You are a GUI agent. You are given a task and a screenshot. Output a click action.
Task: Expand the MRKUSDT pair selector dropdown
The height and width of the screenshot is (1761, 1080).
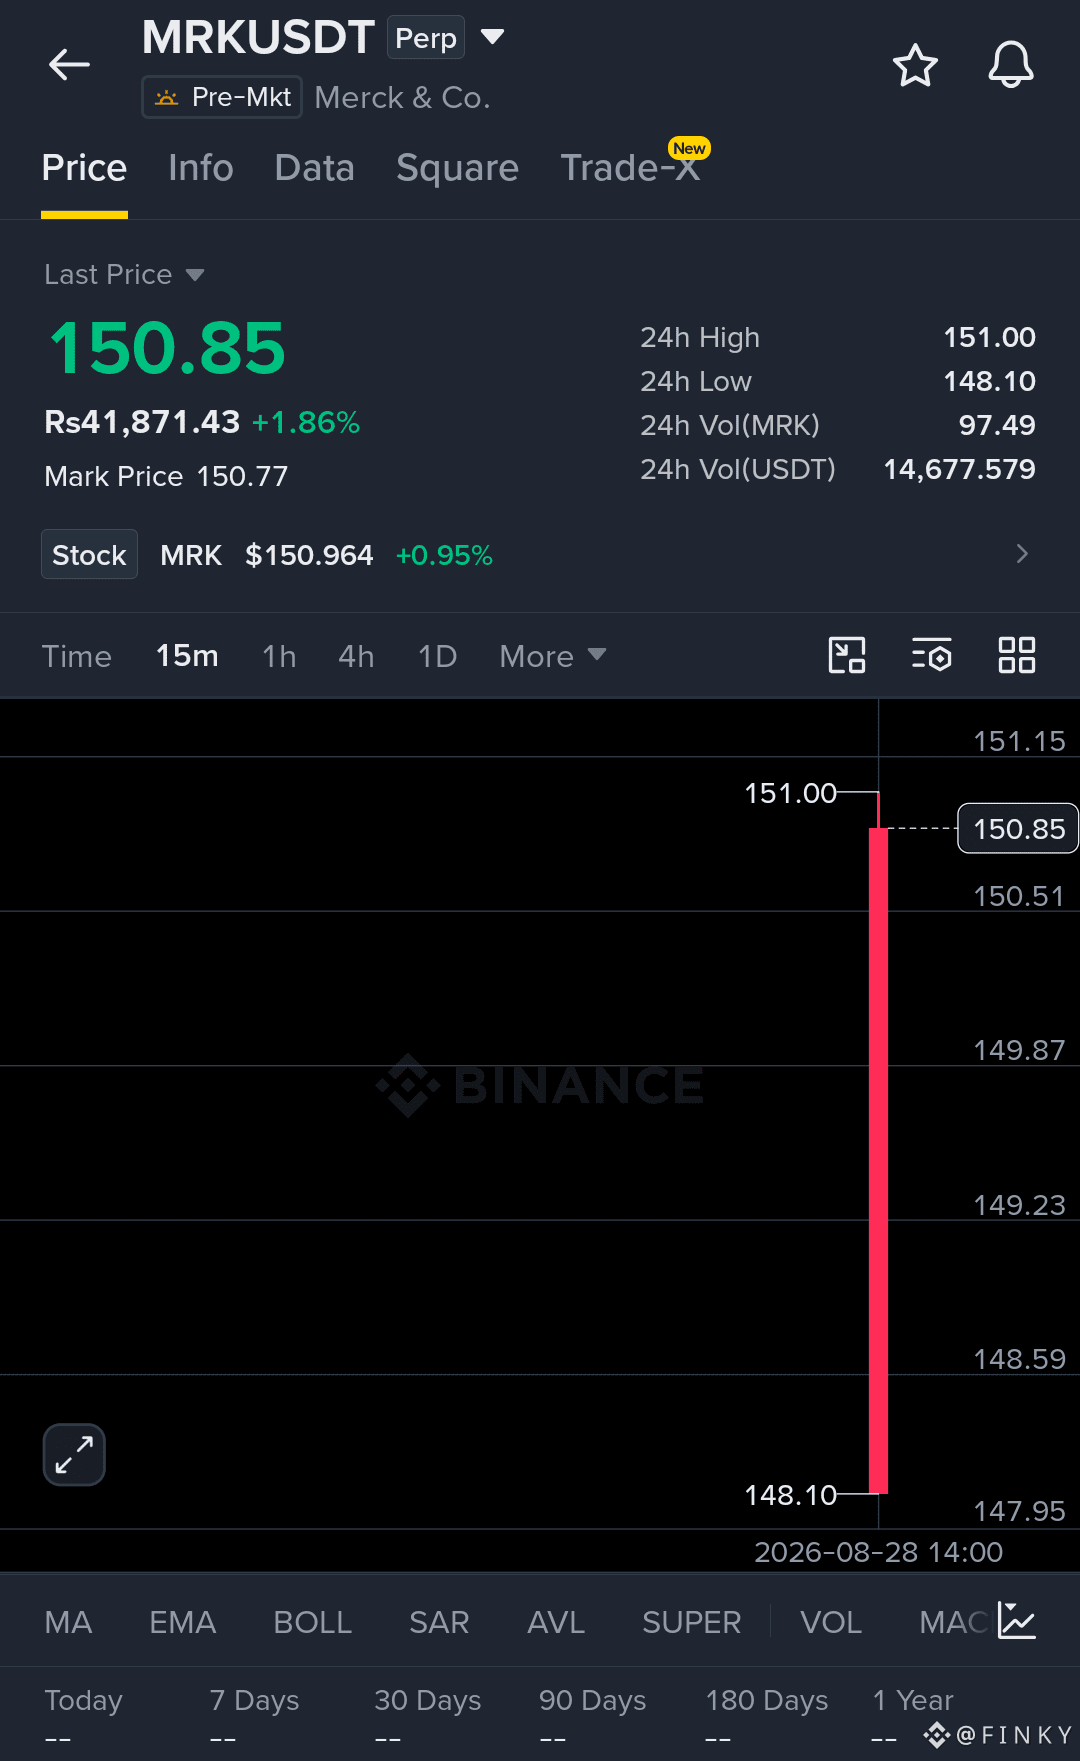click(x=492, y=37)
